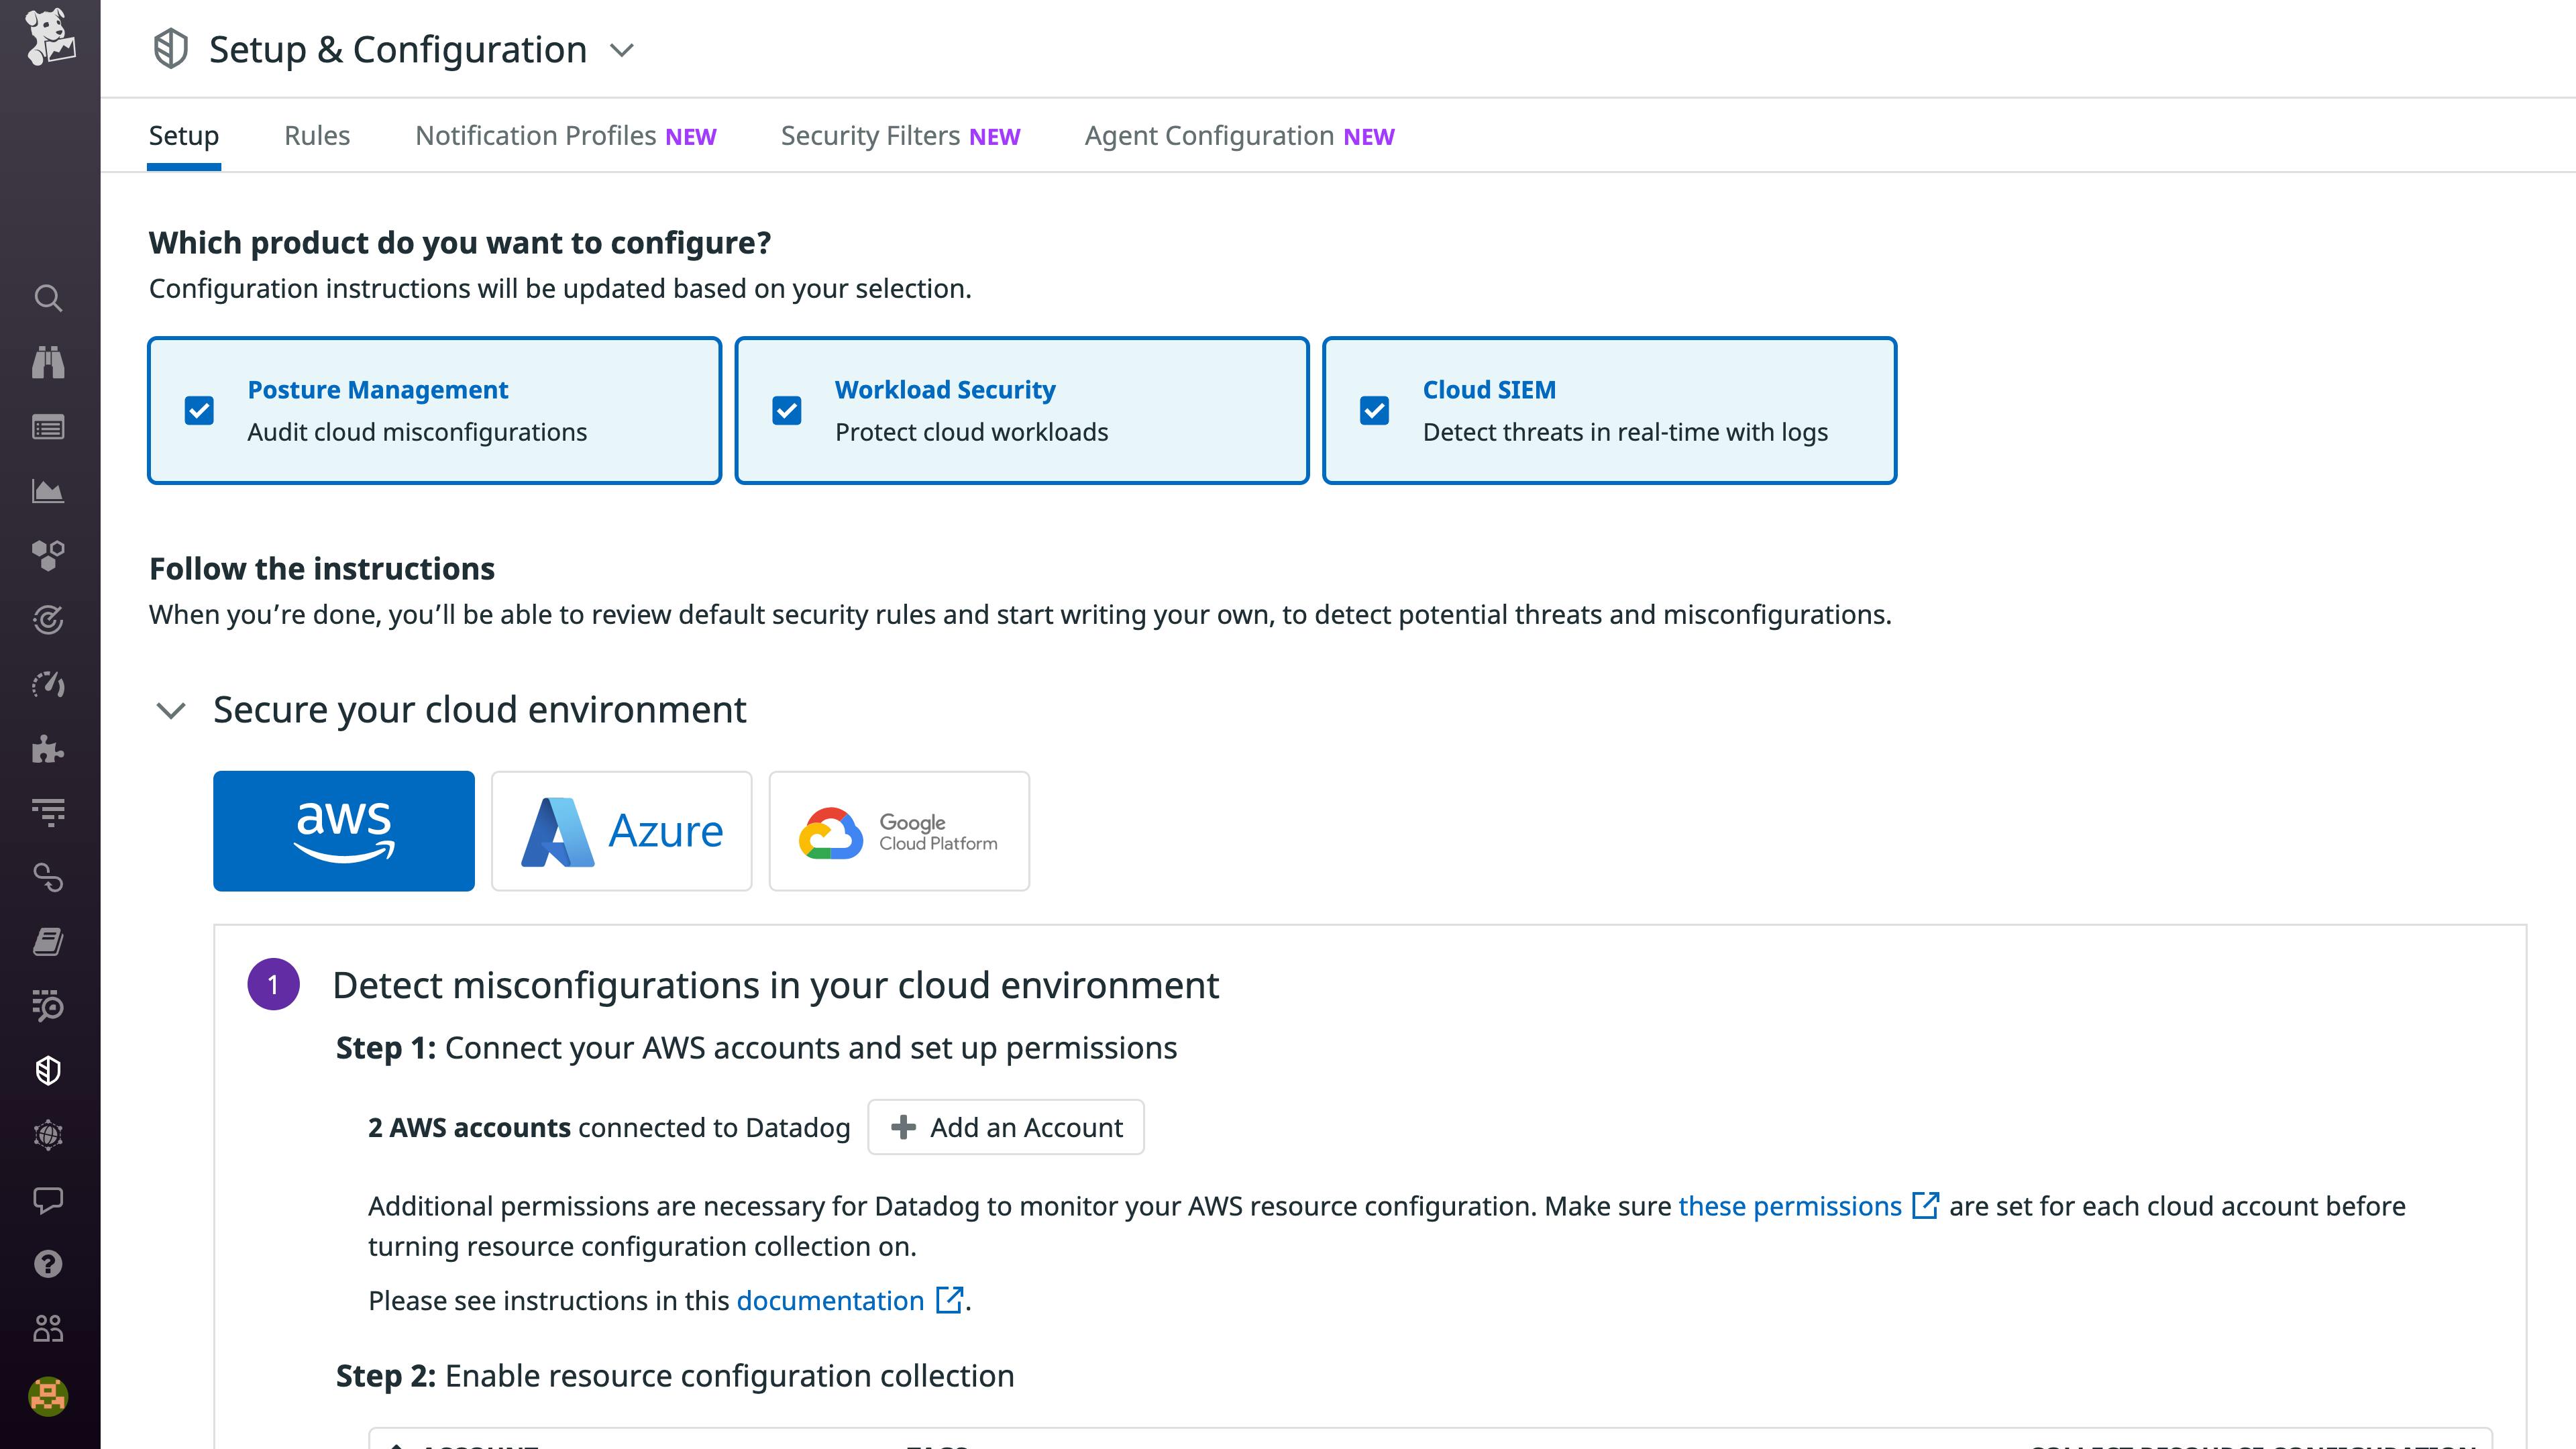Uncheck the Workload Security checkbox
2576x1449 pixels.
click(x=787, y=410)
